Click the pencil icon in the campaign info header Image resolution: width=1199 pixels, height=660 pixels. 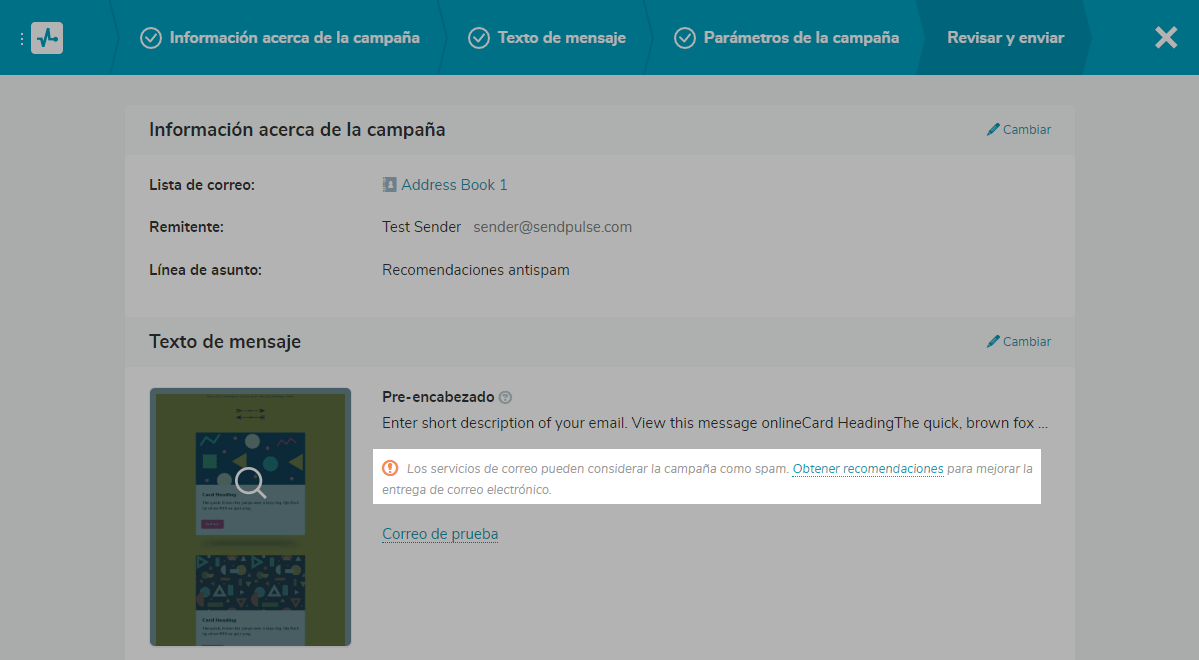(x=993, y=130)
